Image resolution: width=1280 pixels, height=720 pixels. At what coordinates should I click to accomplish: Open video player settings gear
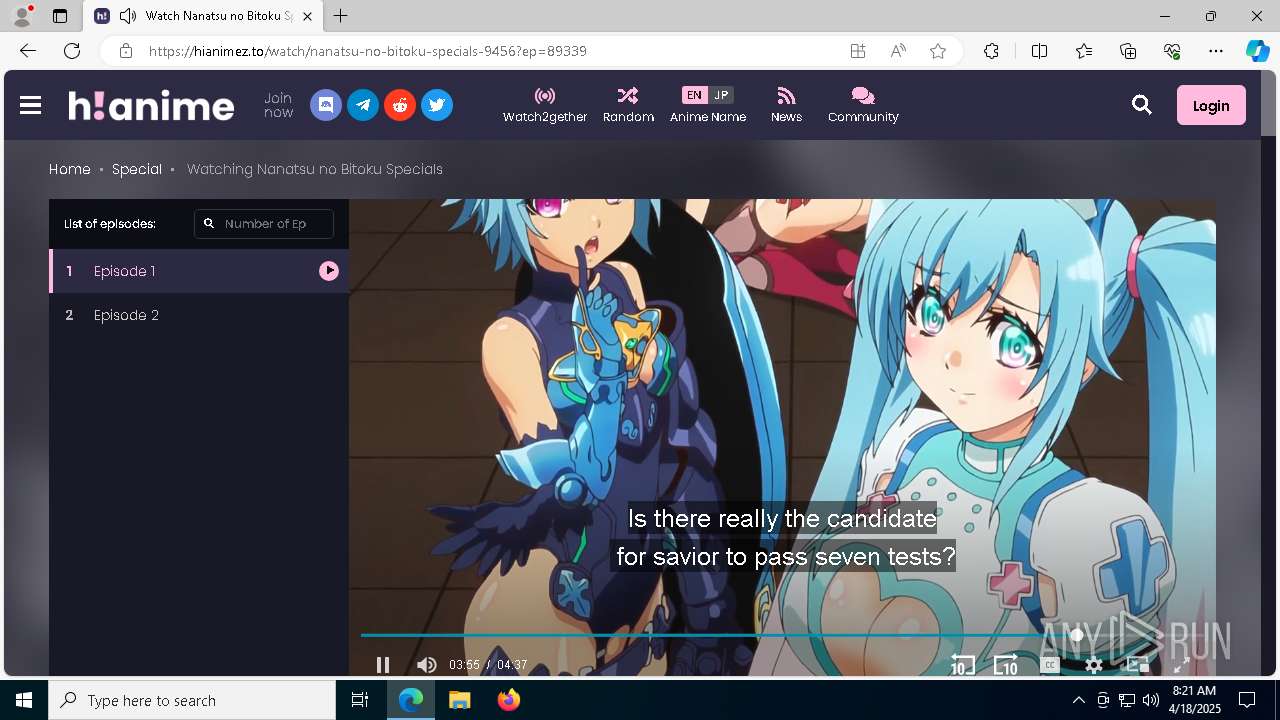(1094, 665)
